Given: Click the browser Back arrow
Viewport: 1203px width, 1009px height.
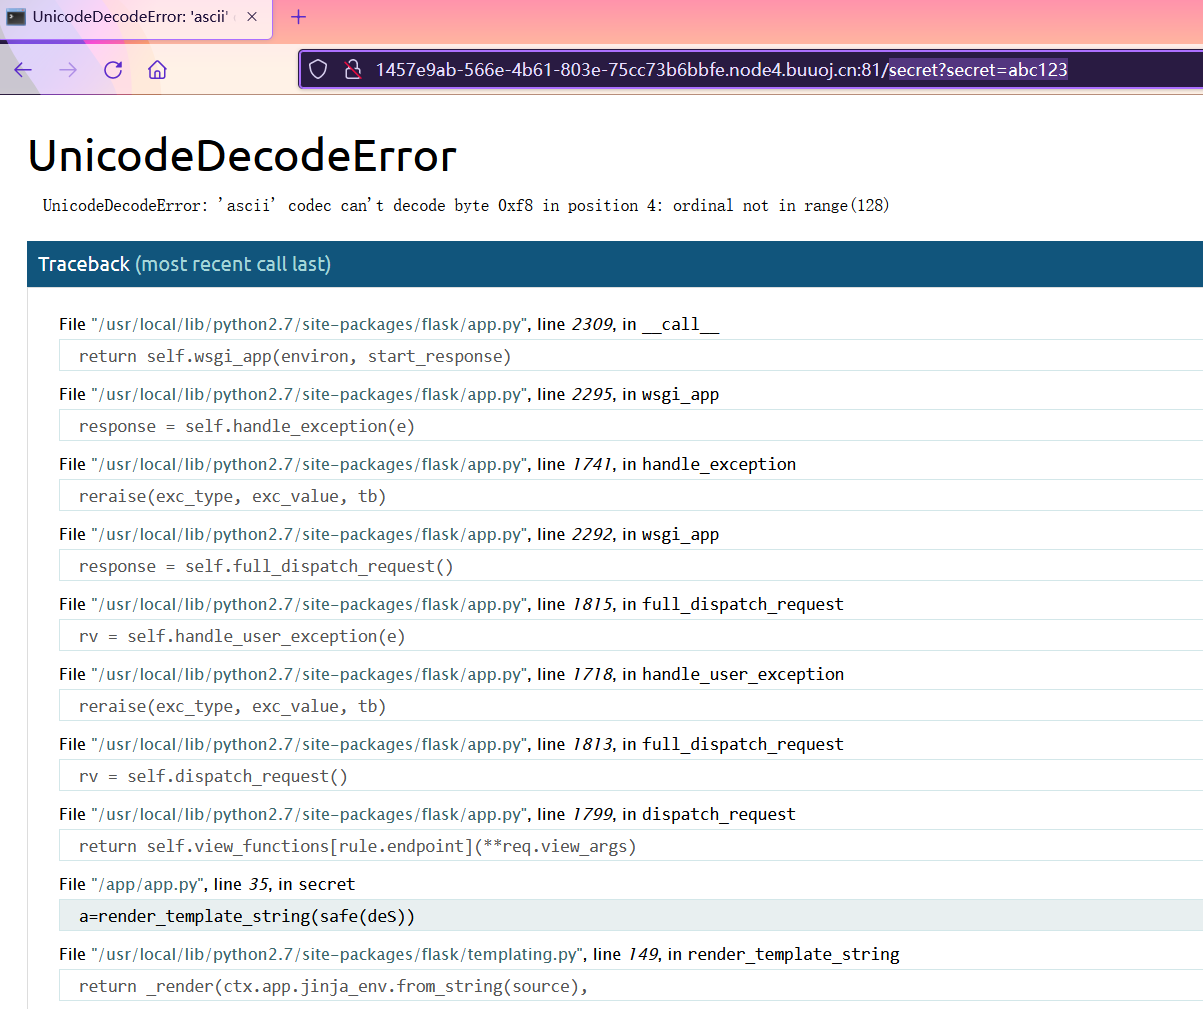Looking at the screenshot, I should (24, 70).
